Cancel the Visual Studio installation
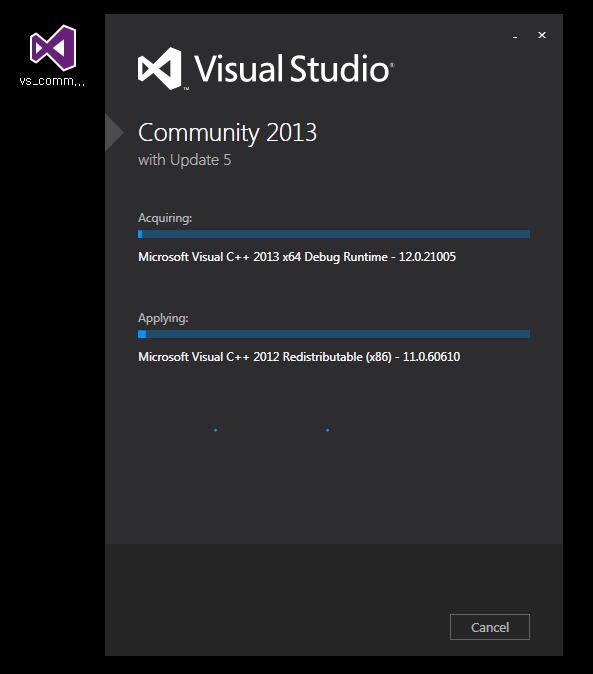The height and width of the screenshot is (674, 593). pos(489,627)
